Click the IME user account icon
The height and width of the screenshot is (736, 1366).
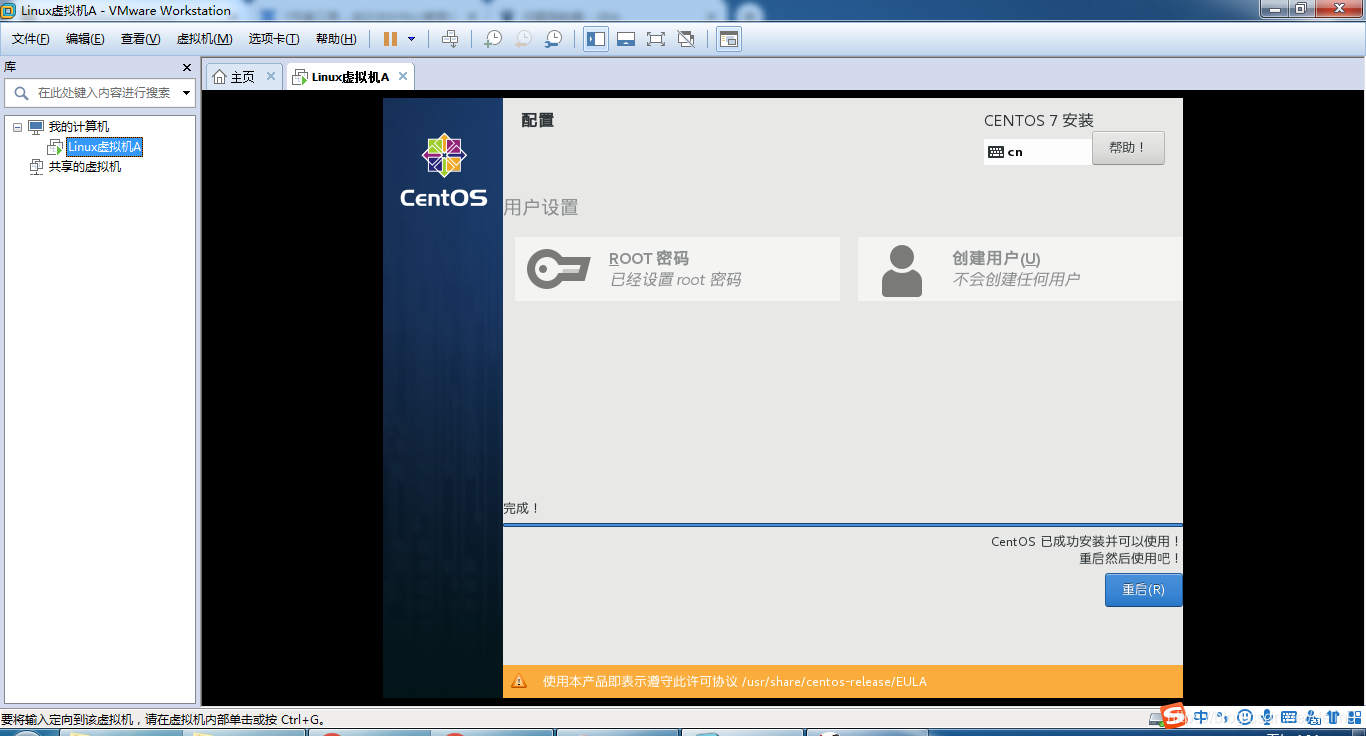1311,717
